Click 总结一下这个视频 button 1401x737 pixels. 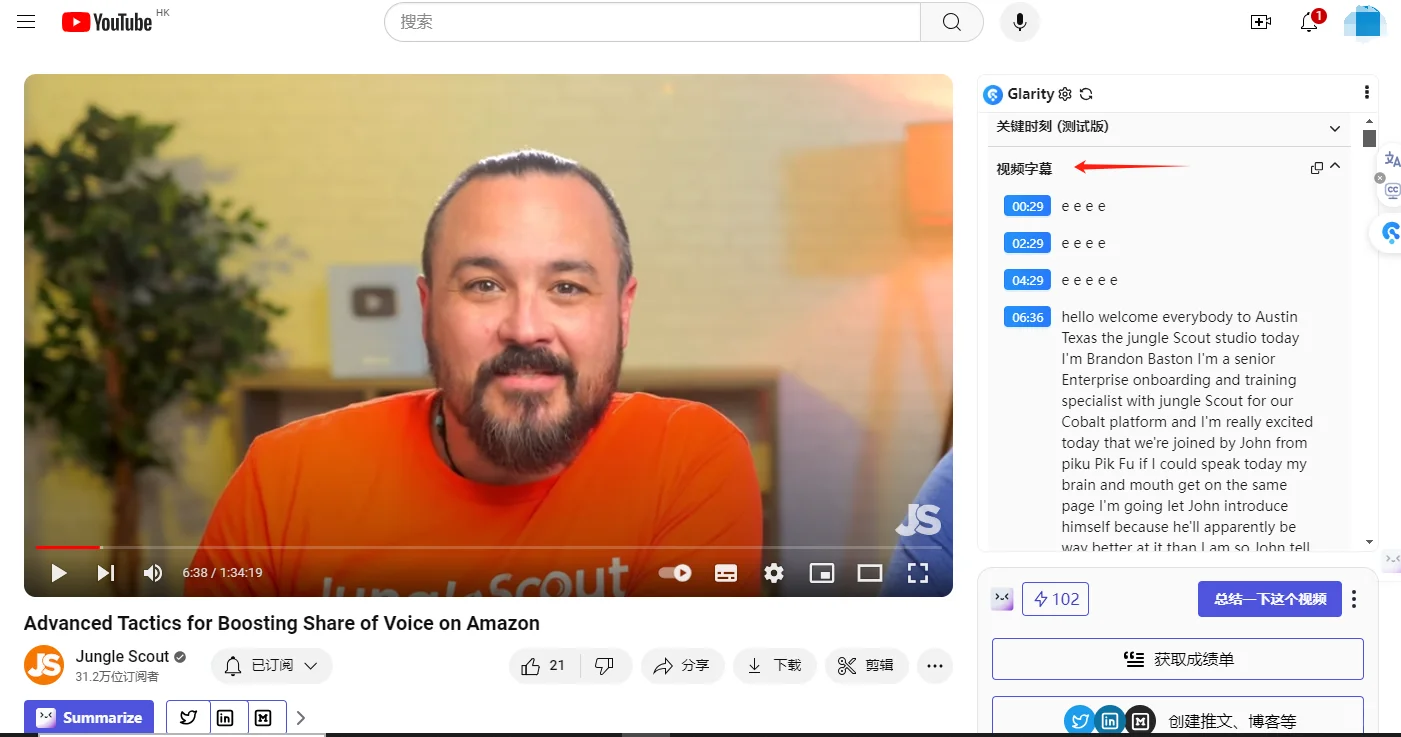point(1269,599)
